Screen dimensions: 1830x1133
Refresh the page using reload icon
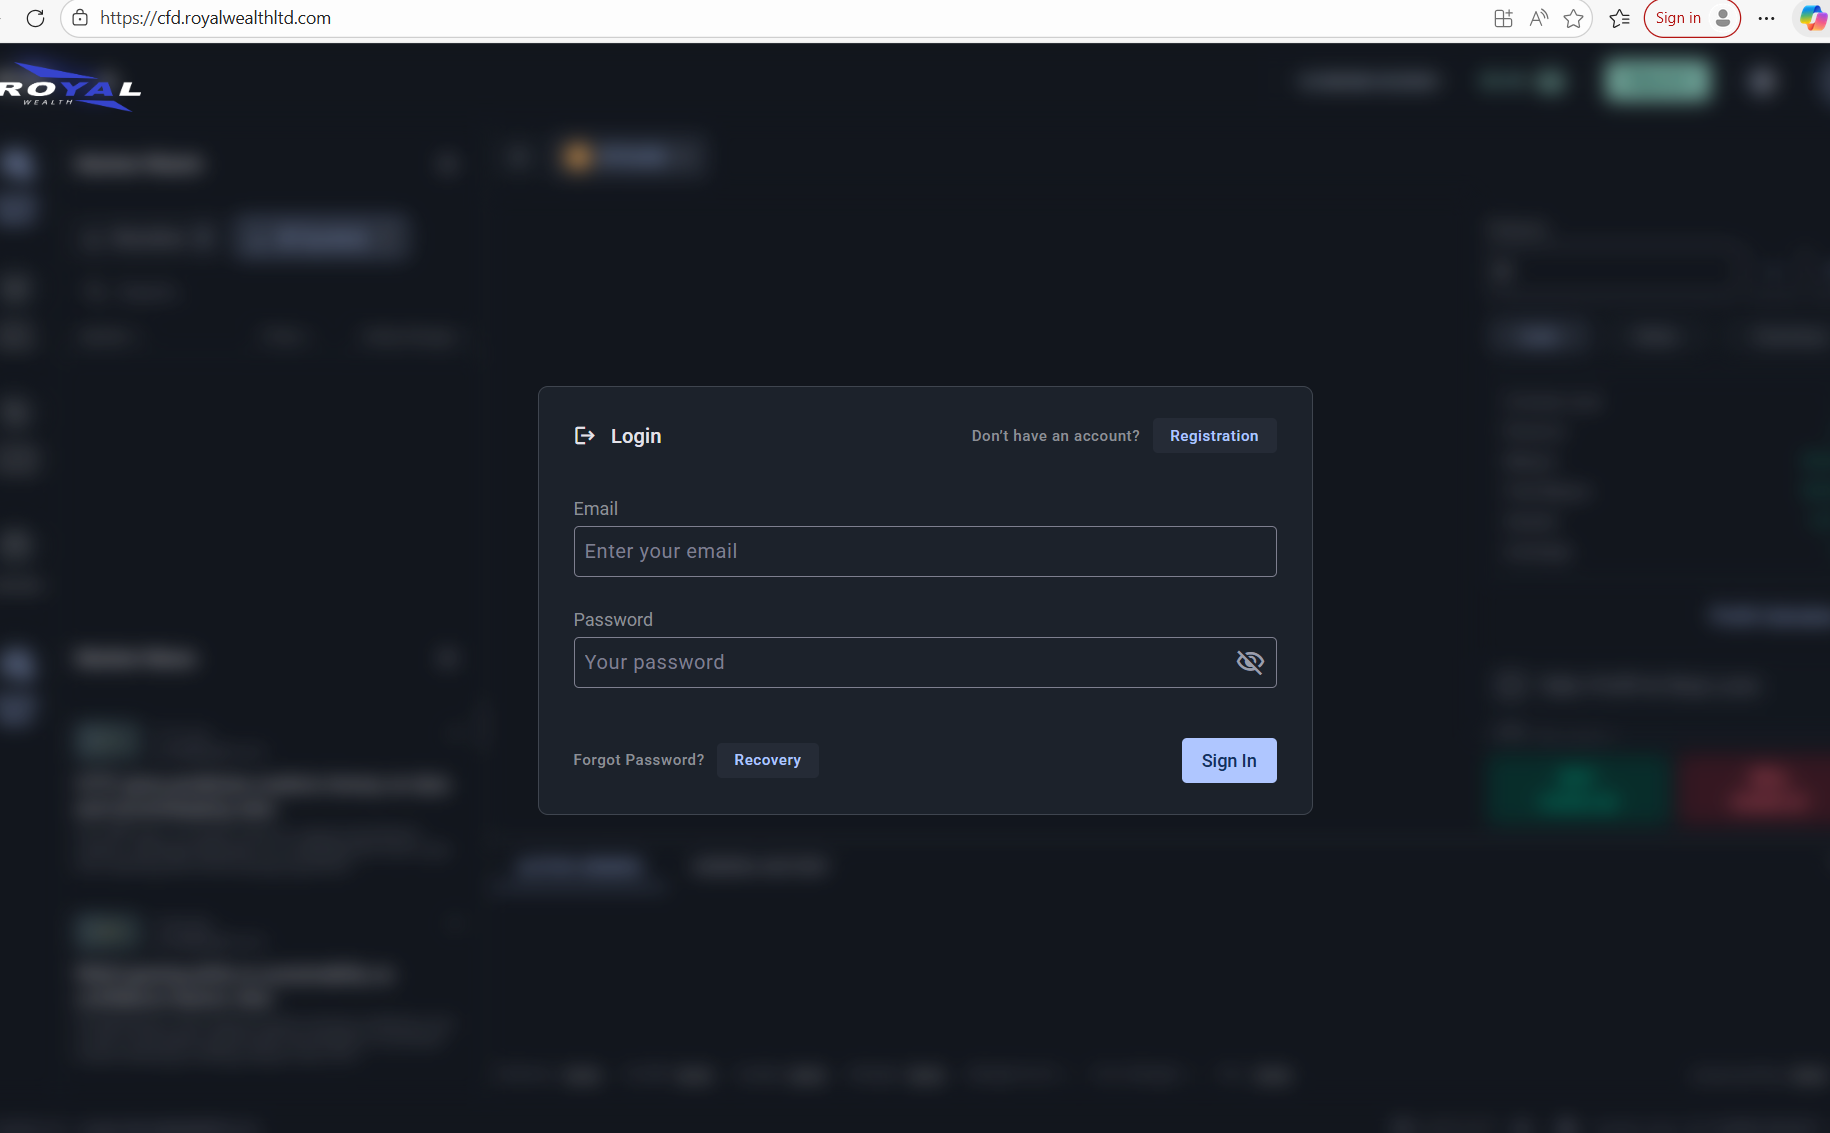[35, 18]
